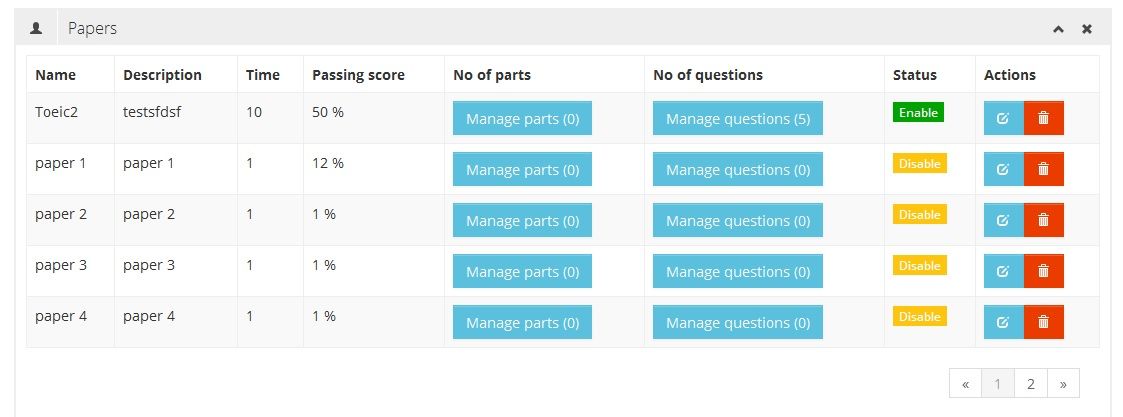
Task: Click edit icon for Toeic2 paper
Action: [1003, 118]
